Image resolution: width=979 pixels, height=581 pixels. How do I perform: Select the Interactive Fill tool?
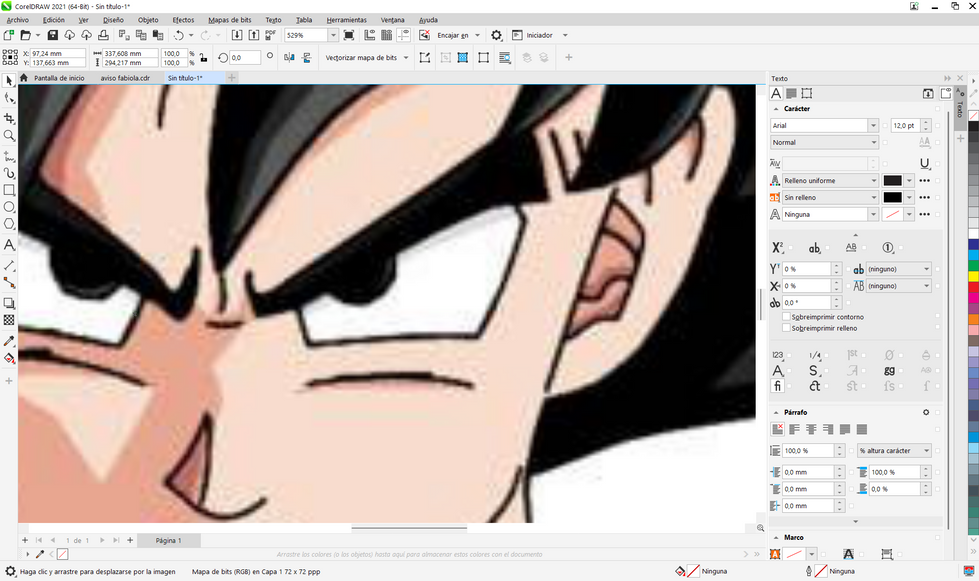tap(9, 358)
